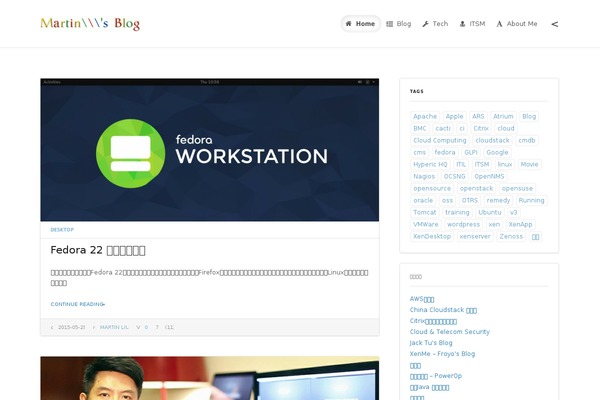This screenshot has height=400, width=600.
Task: Open the ITSM menu item
Action: [472, 24]
